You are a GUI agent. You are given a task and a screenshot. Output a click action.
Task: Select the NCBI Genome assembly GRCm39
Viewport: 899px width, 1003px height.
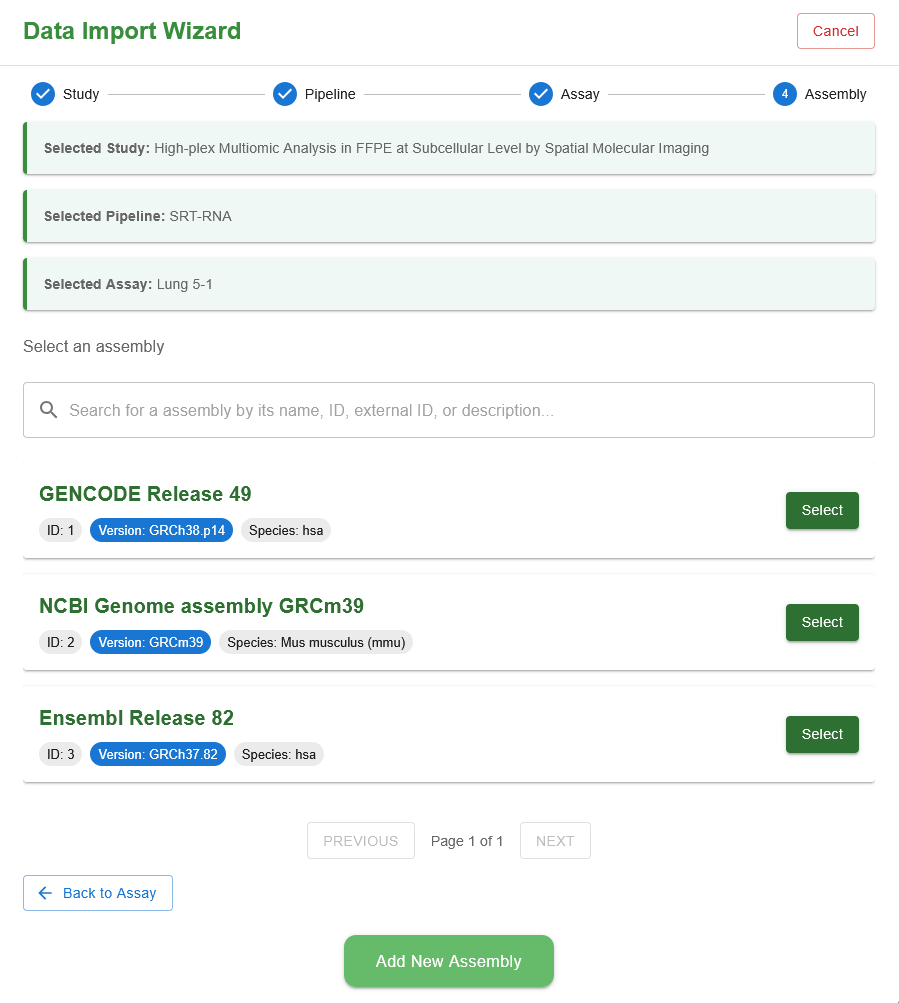point(821,622)
